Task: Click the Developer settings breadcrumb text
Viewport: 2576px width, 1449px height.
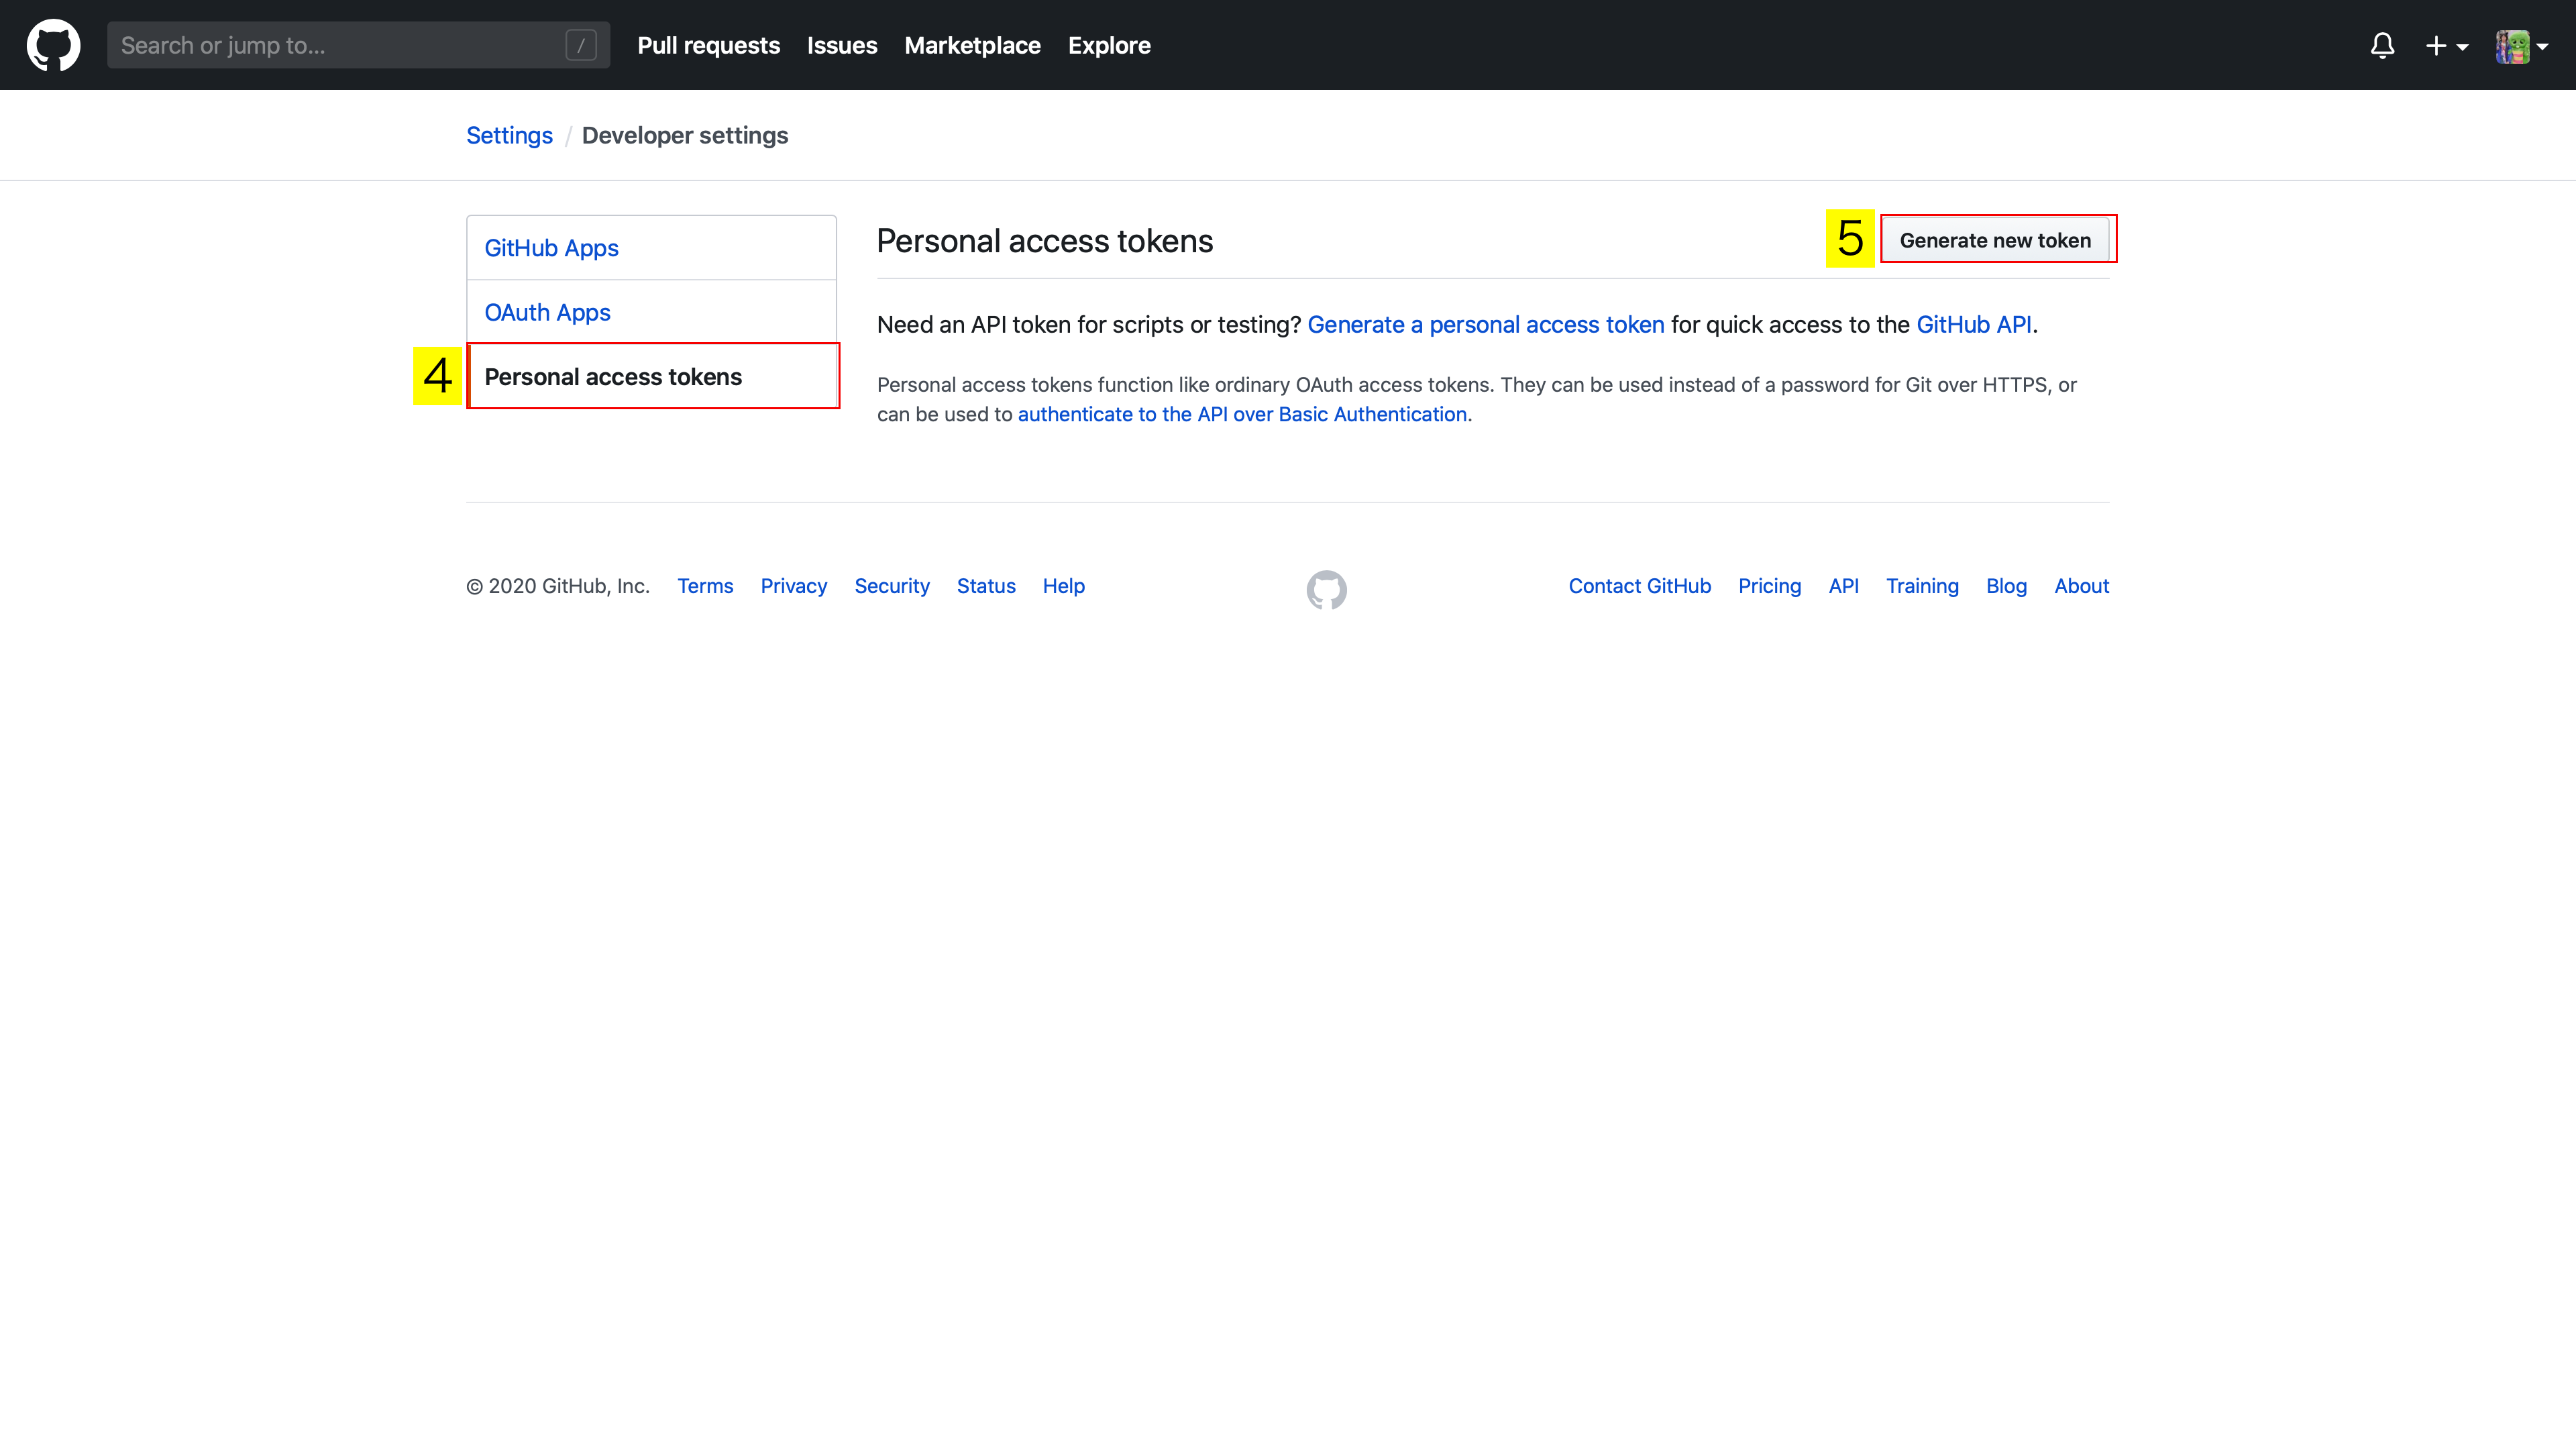Action: 684,135
